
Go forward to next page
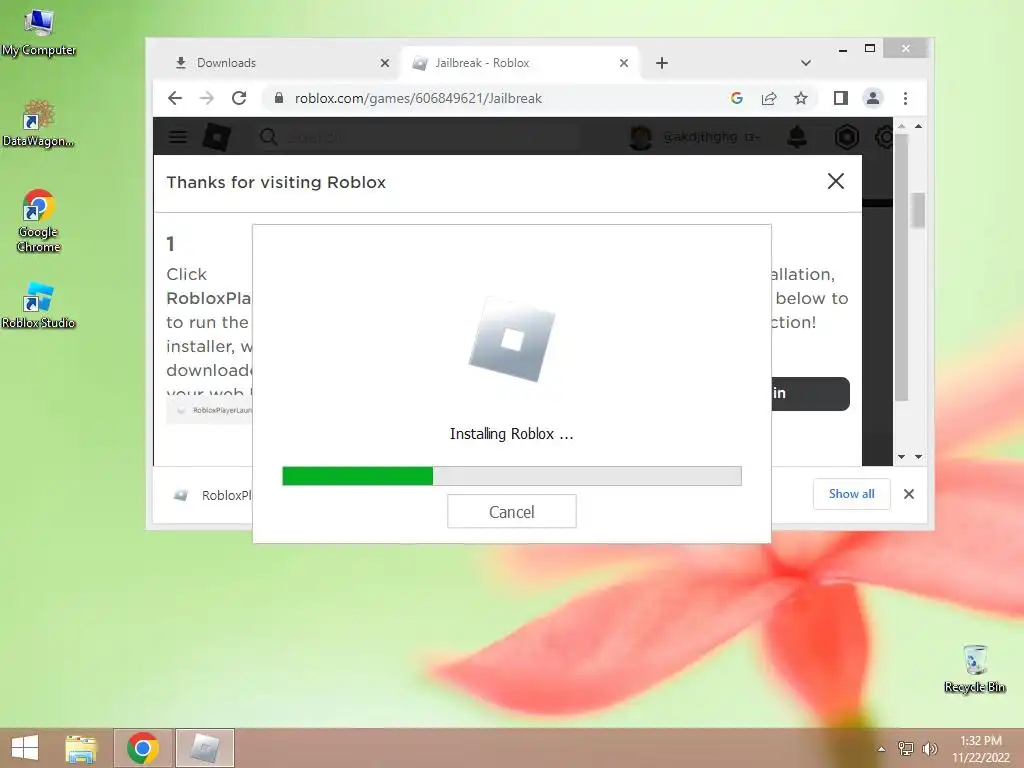coord(206,98)
